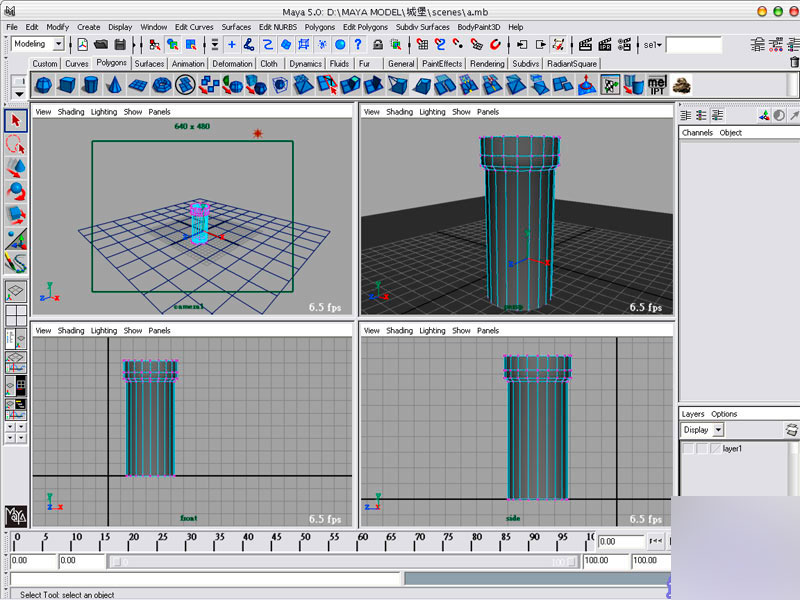Switch to the Animation shelf tab
The height and width of the screenshot is (600, 800).
188,64
